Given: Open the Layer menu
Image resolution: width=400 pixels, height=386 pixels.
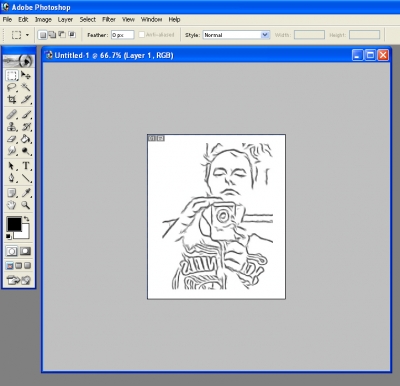Looking at the screenshot, I should pyautogui.click(x=65, y=19).
